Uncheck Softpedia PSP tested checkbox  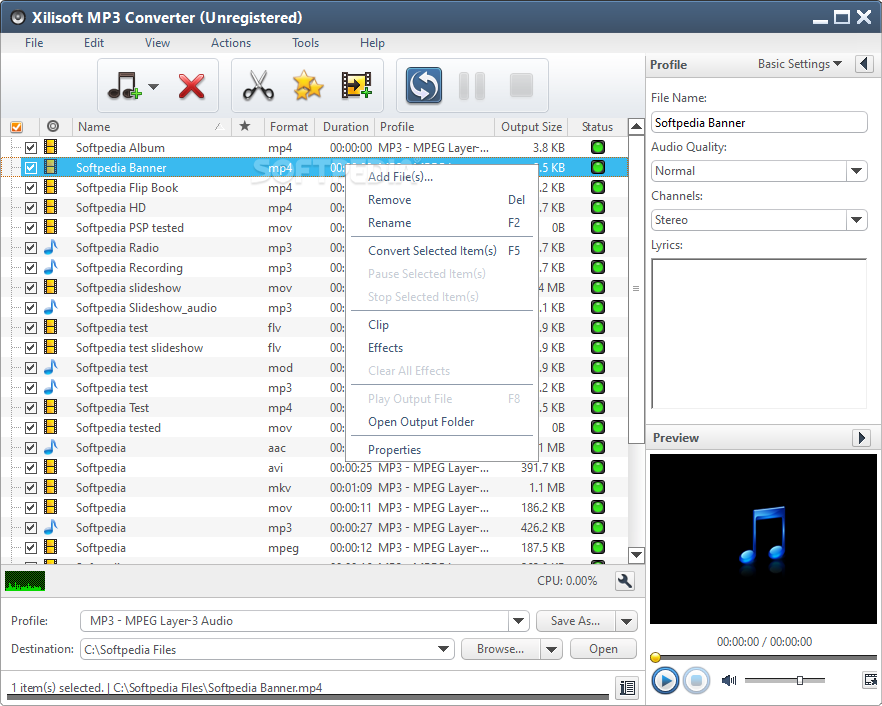tap(31, 228)
